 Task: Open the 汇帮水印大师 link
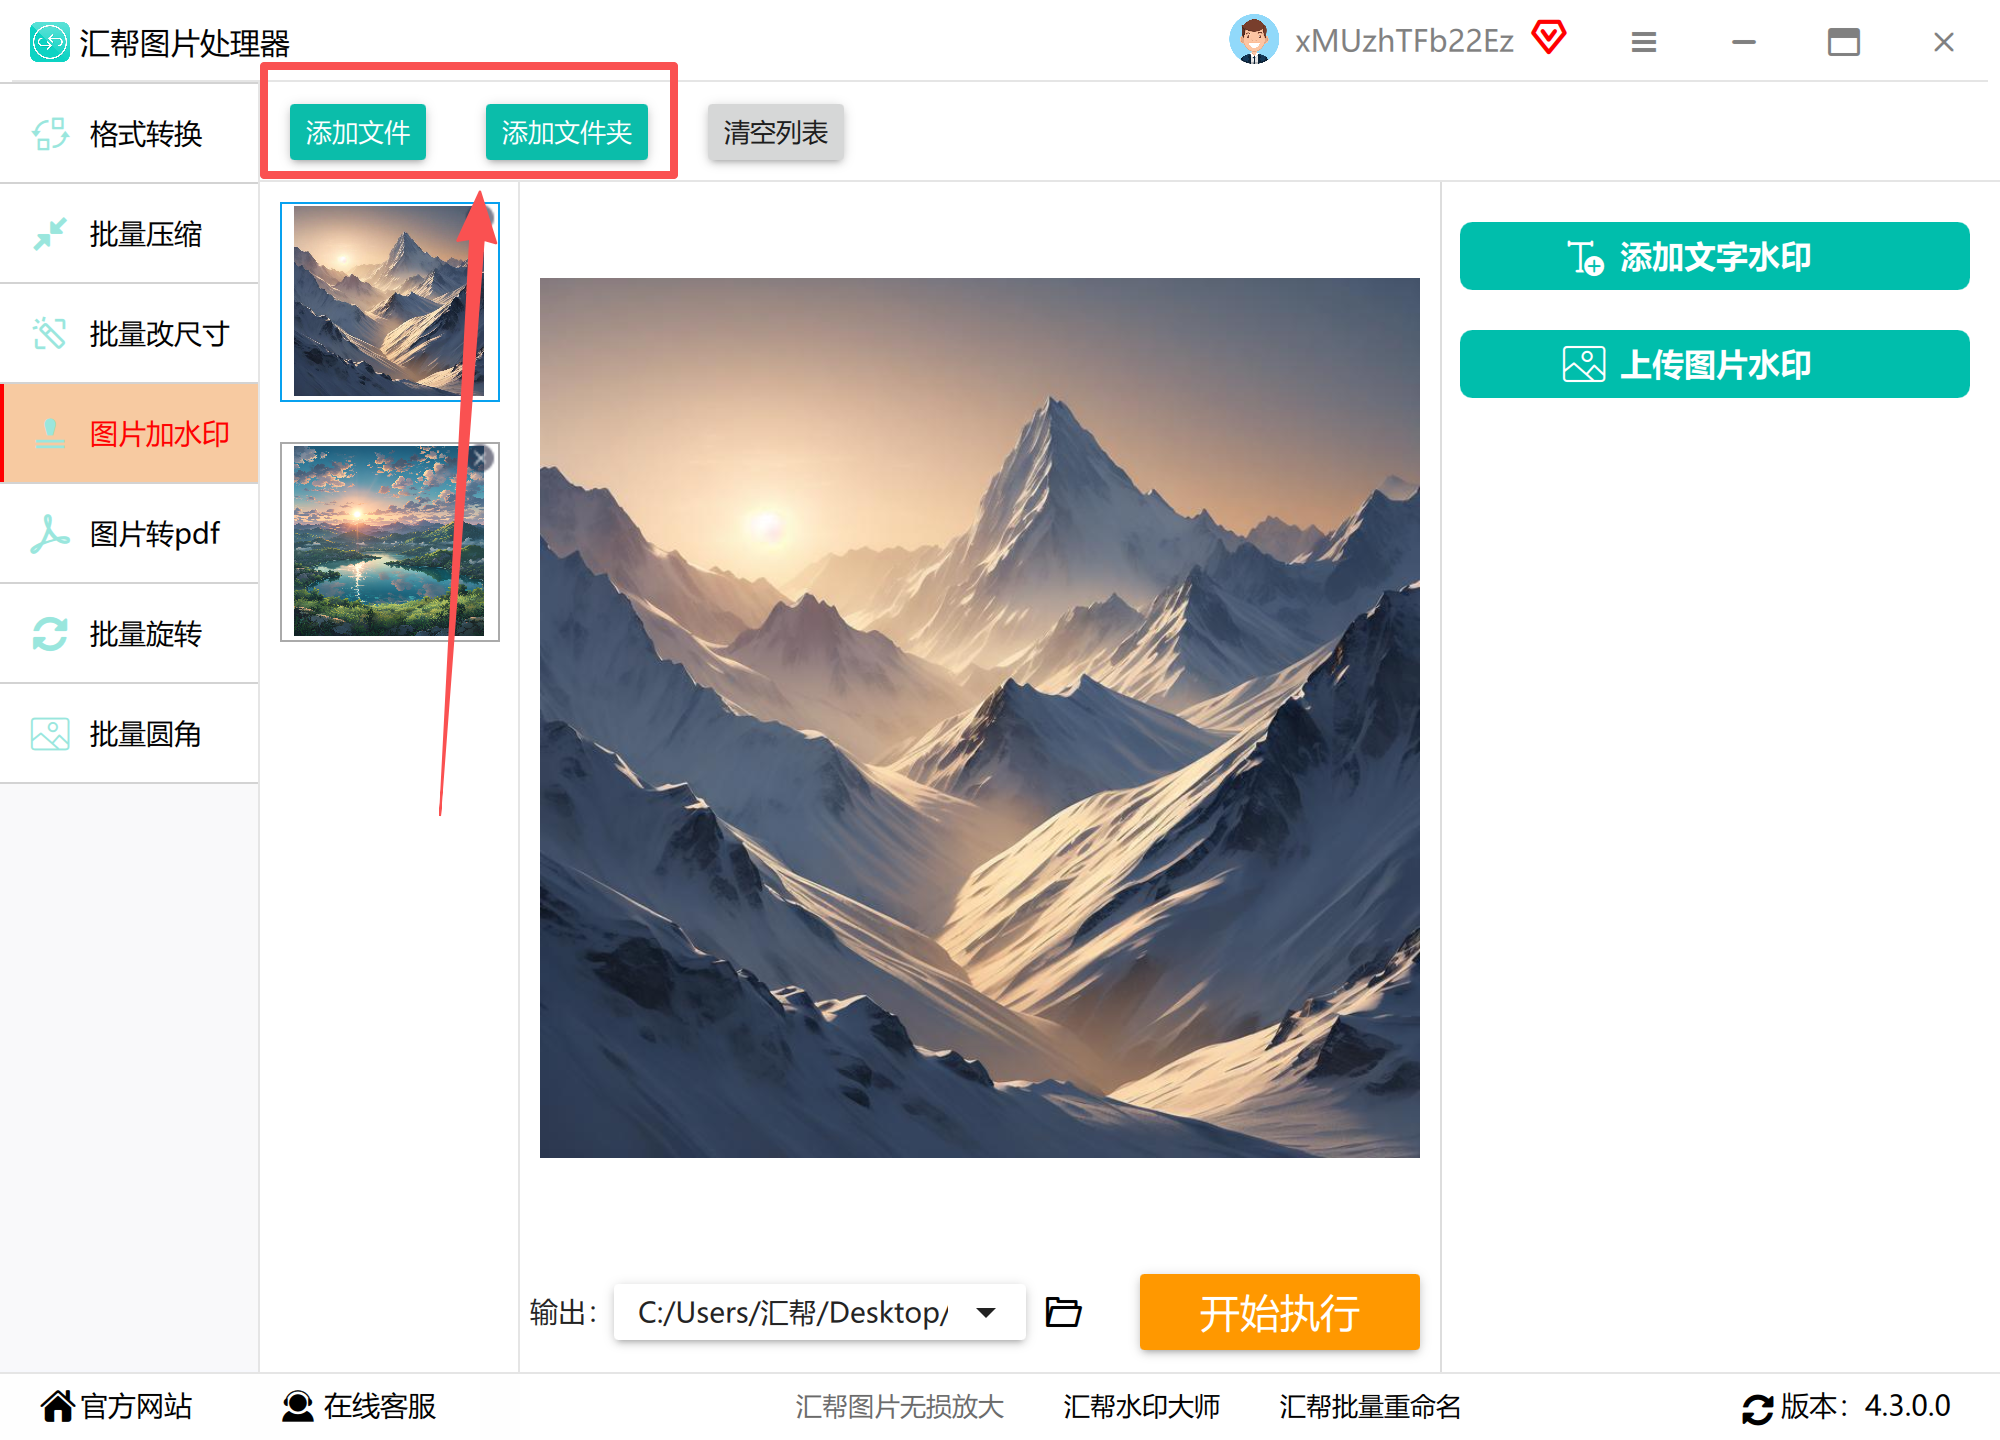tap(1141, 1406)
